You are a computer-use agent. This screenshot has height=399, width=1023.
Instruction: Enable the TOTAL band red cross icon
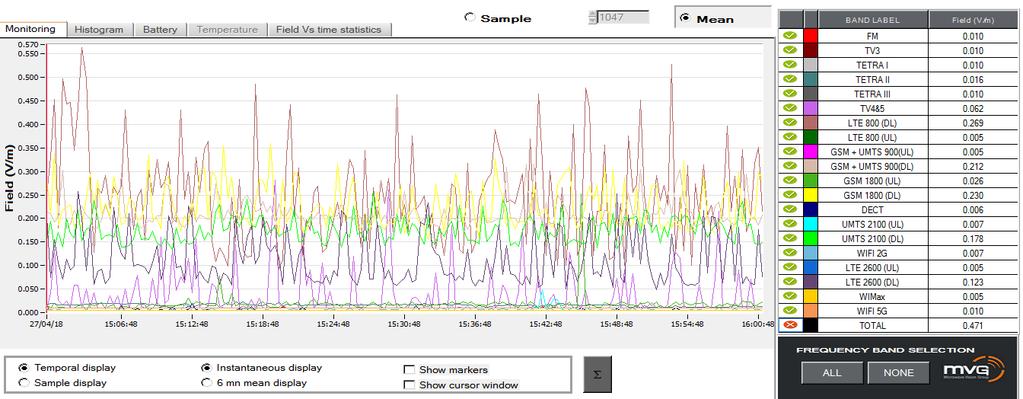click(x=790, y=325)
